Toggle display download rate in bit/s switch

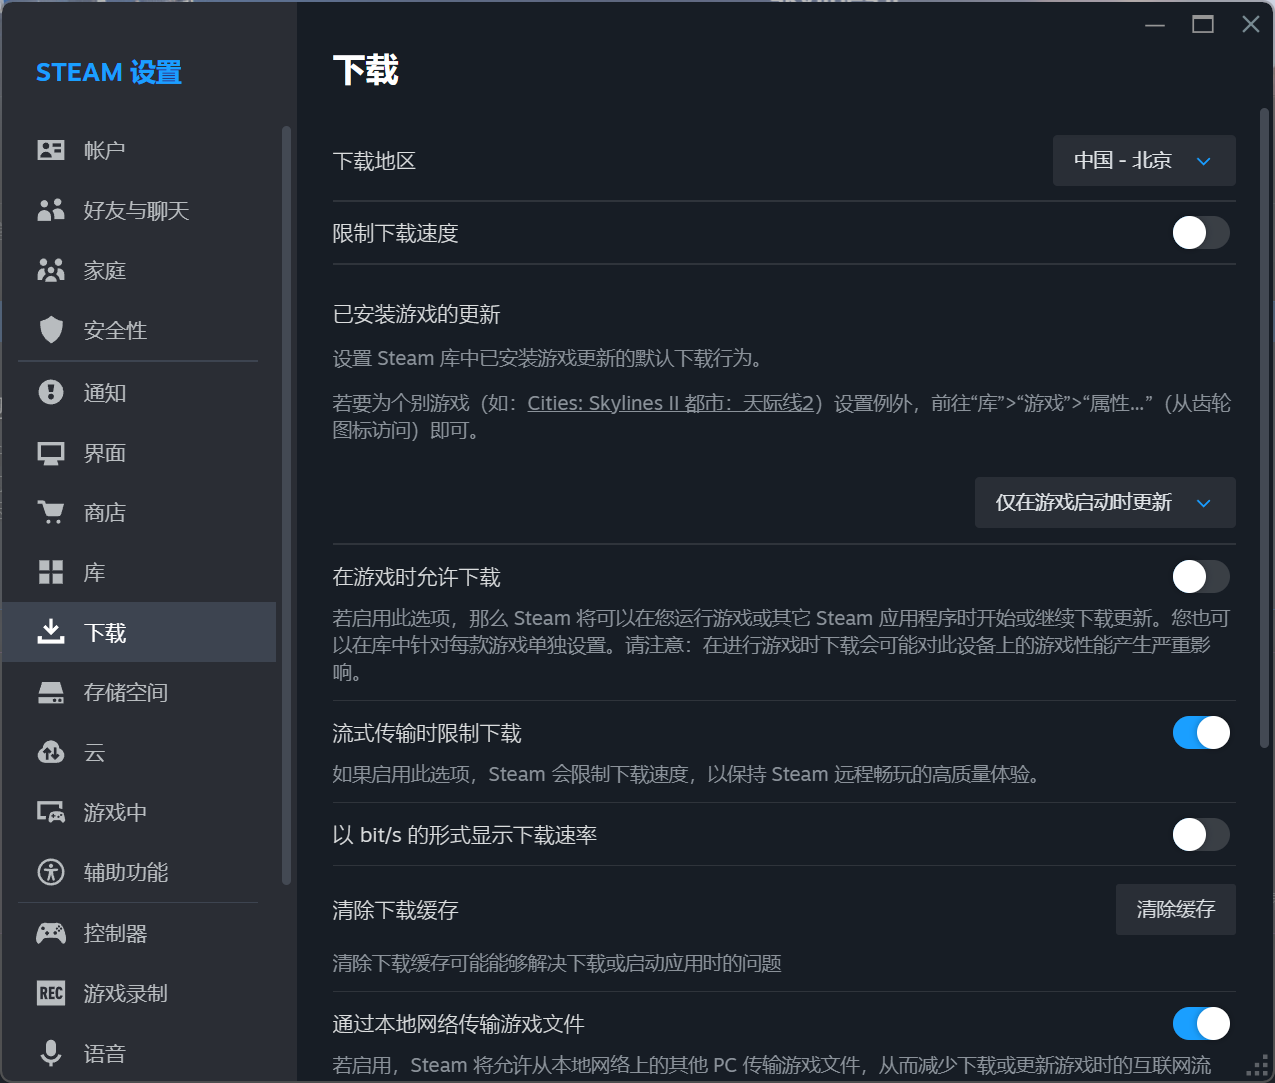[1200, 834]
